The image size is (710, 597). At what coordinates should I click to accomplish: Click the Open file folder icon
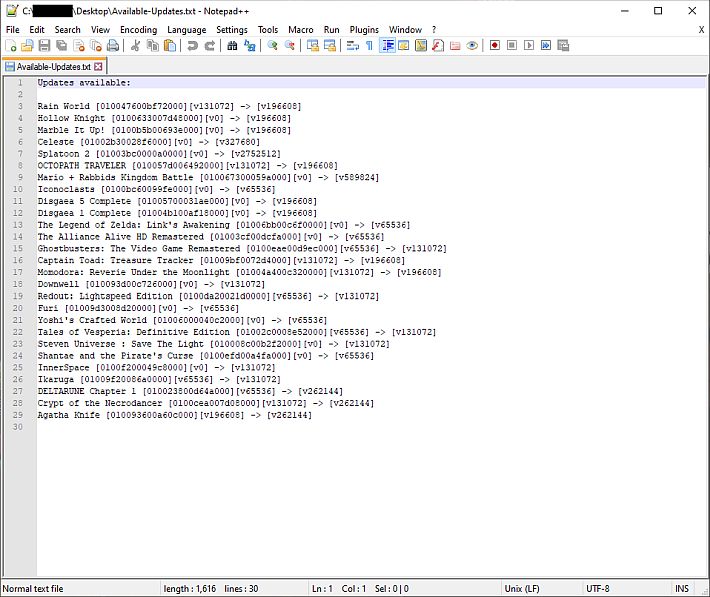tap(28, 46)
